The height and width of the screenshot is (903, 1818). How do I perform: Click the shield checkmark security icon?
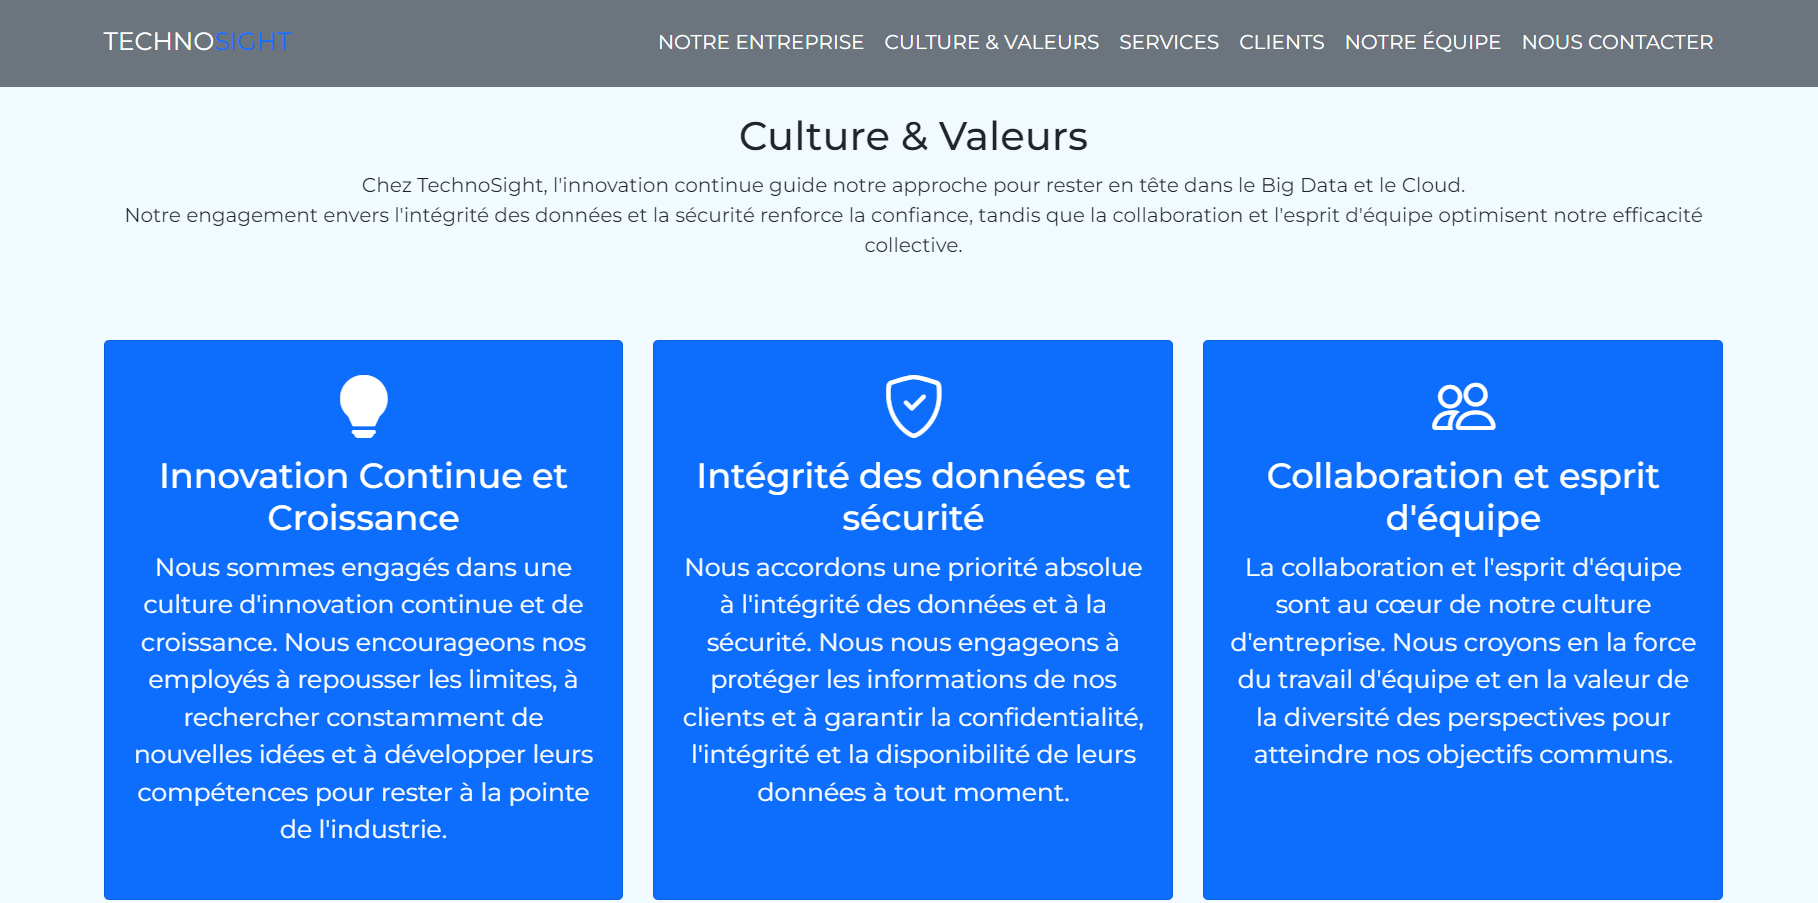(913, 406)
